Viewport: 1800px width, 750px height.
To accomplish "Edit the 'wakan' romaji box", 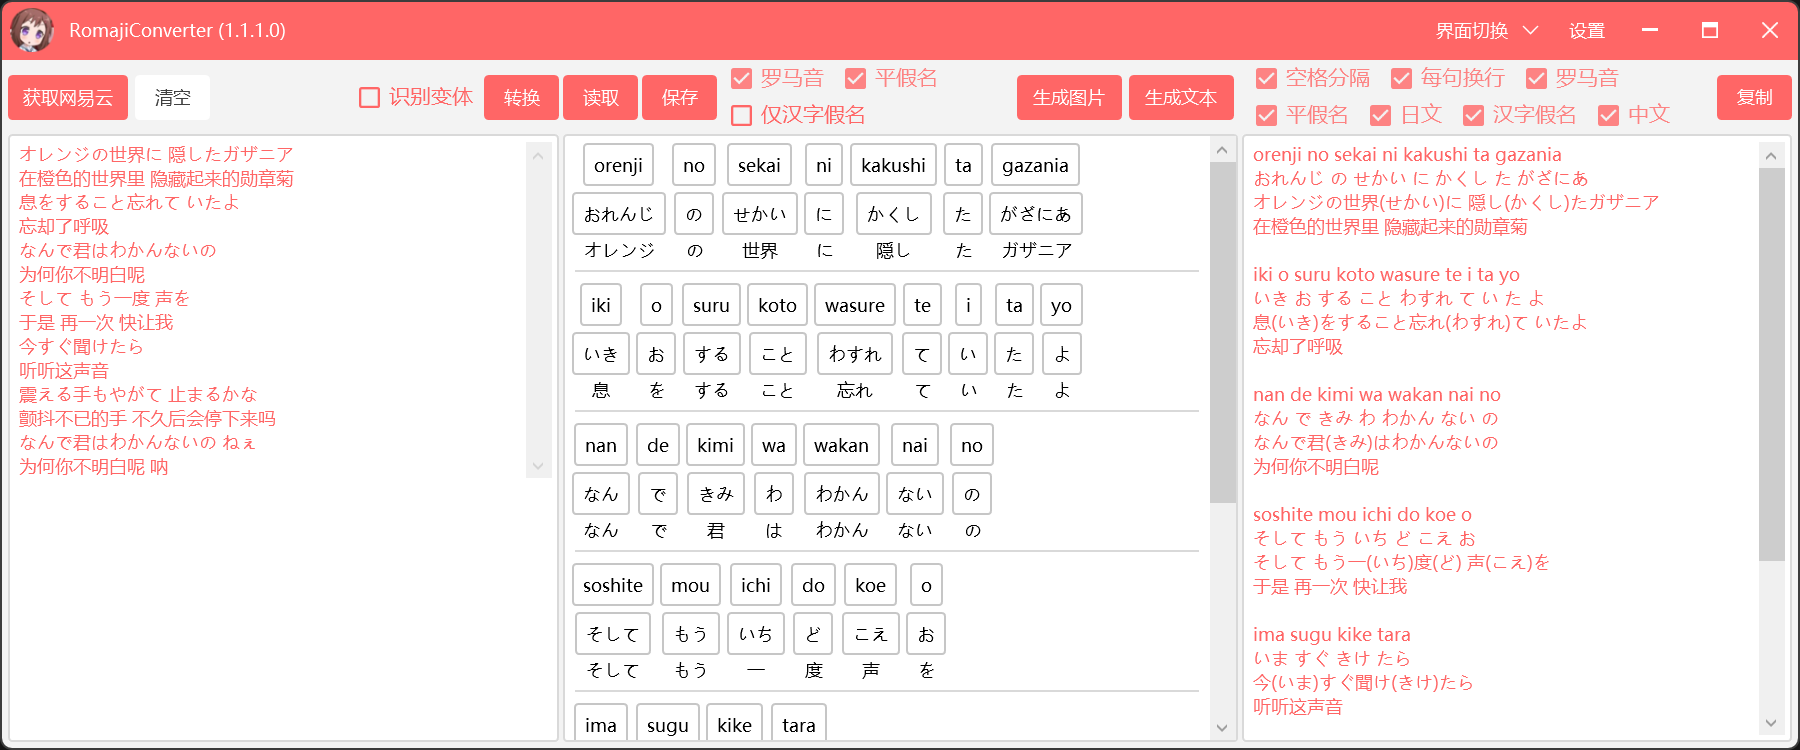I will (x=841, y=445).
